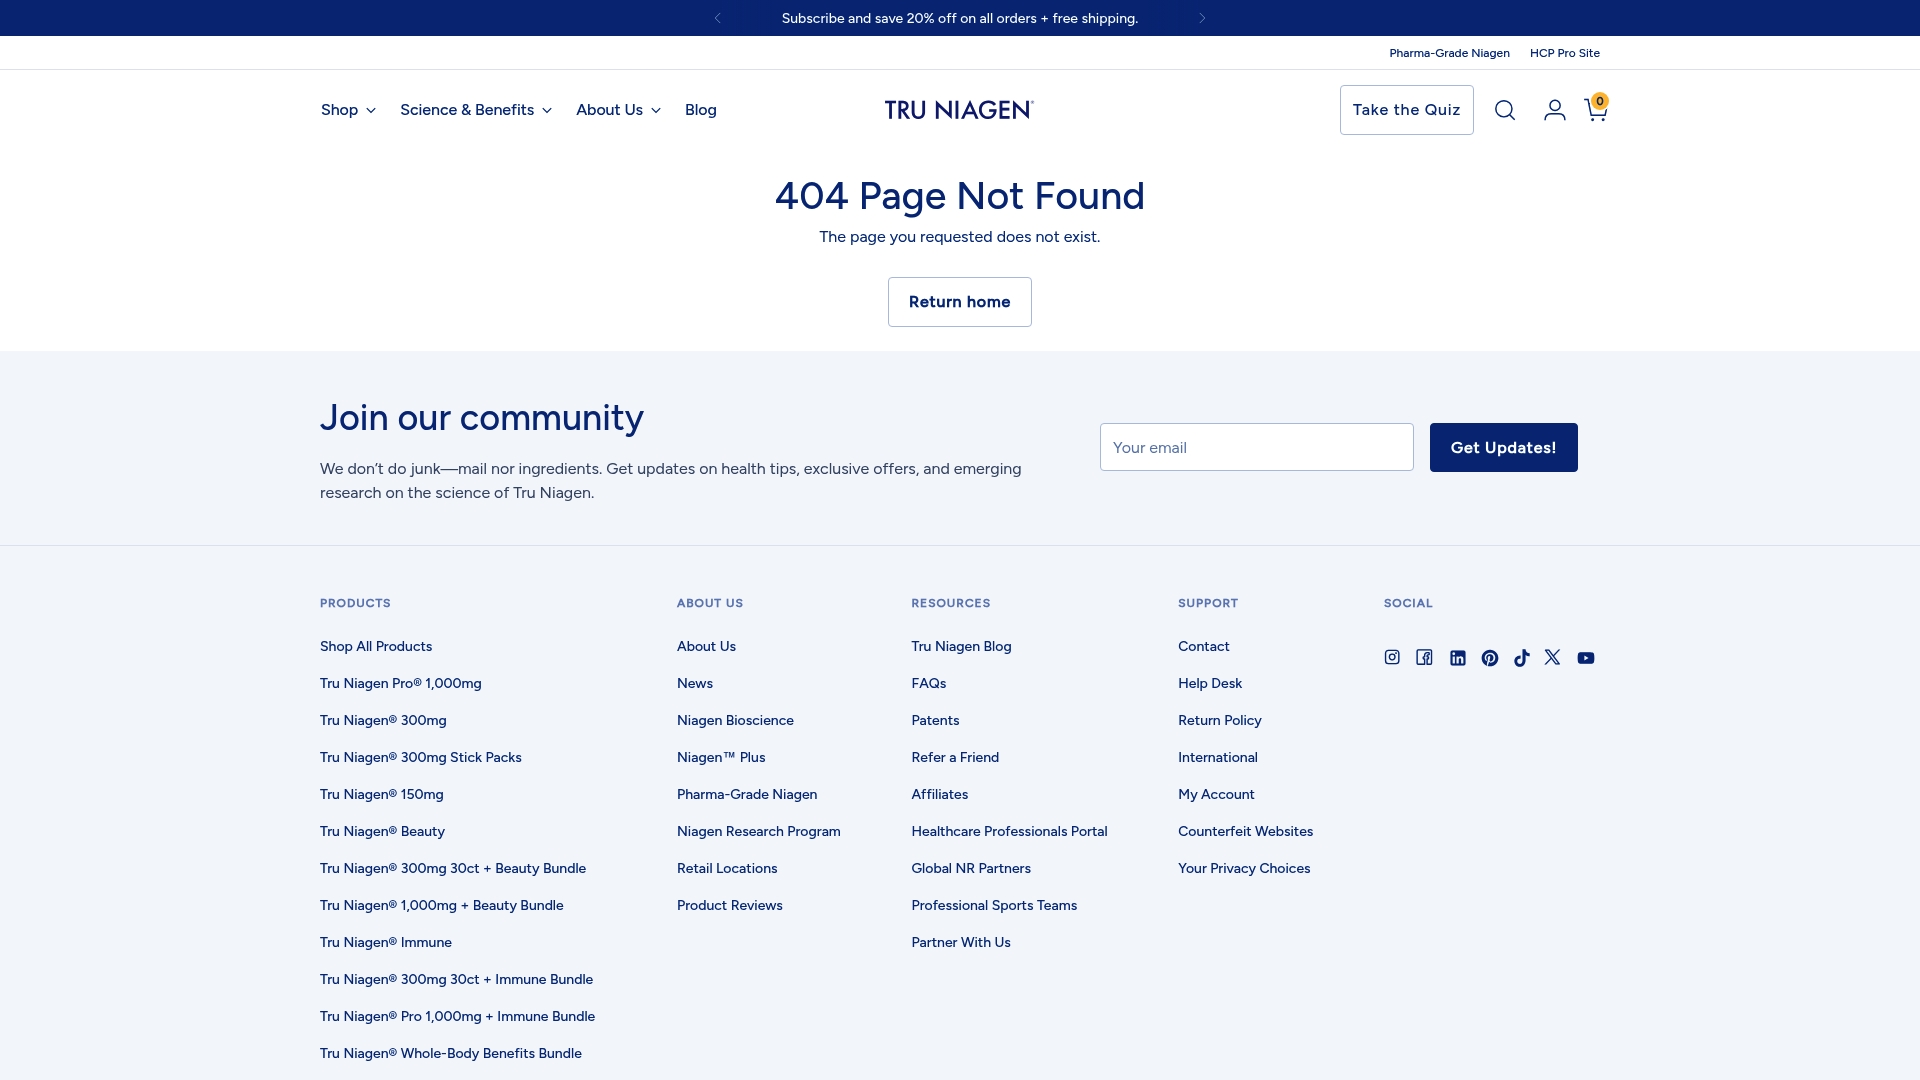Open Tru Niagen Beauty link
The height and width of the screenshot is (1080, 1920).
click(382, 832)
